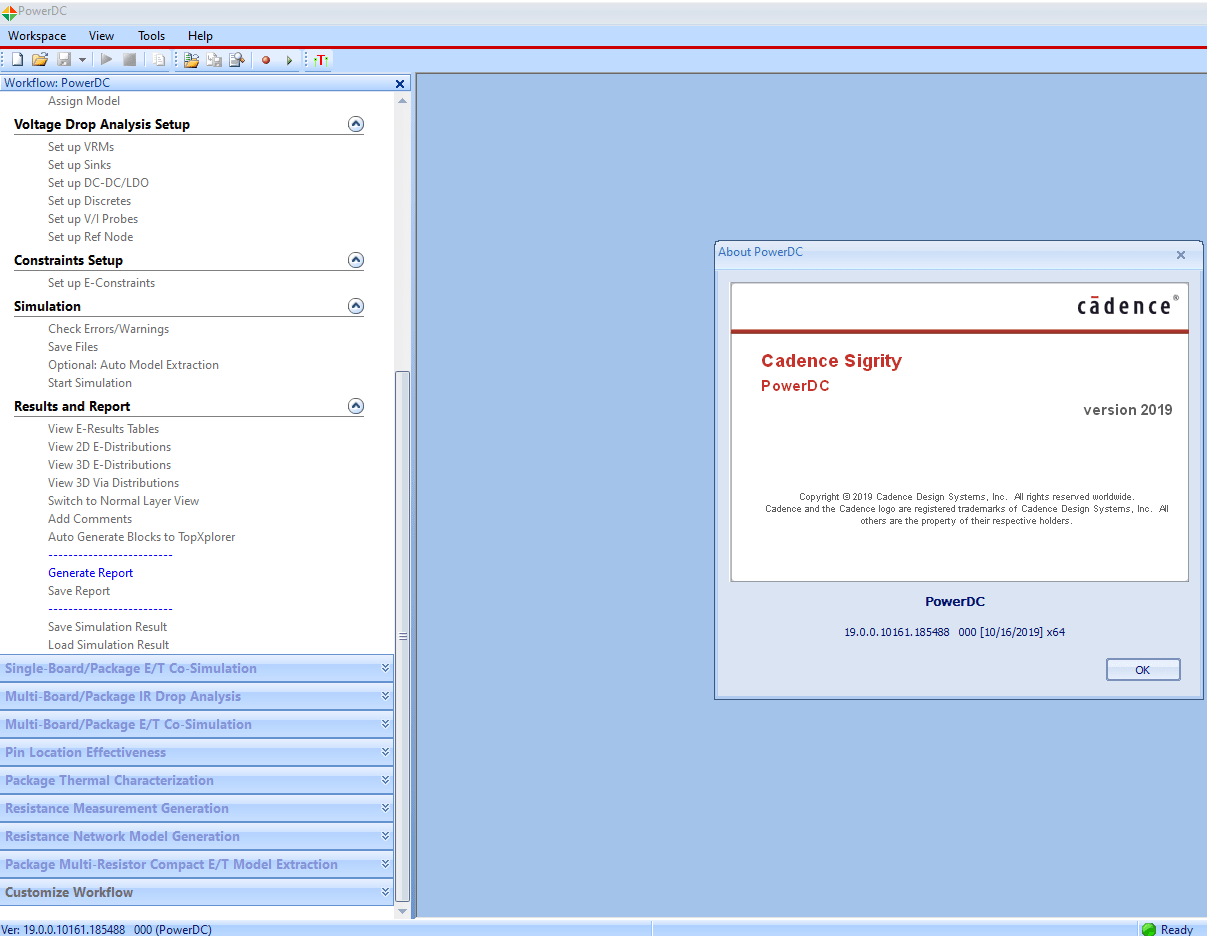Click Set up V/I Probes
Screen dimensions: 1207x936
pyautogui.click(x=93, y=219)
